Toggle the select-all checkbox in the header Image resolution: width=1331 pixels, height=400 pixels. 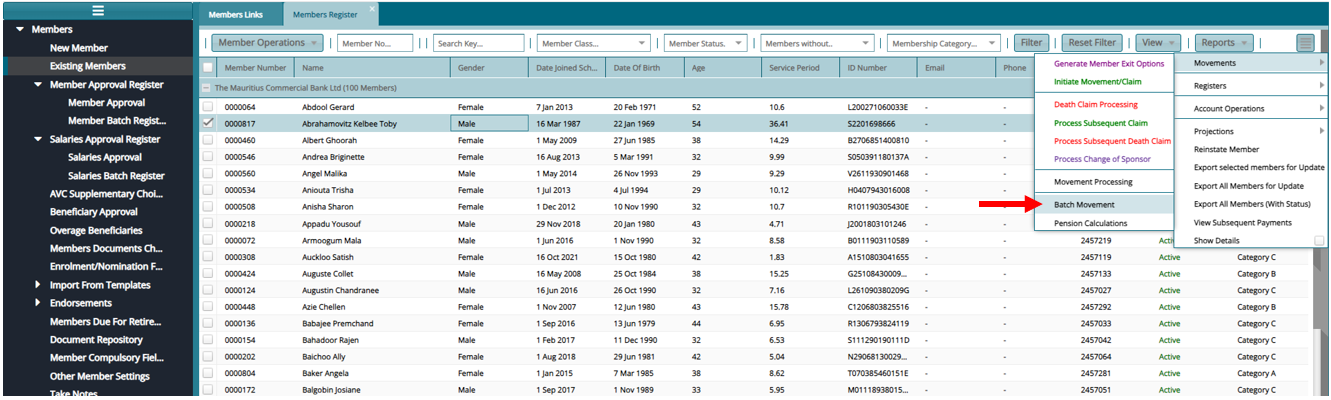208,68
